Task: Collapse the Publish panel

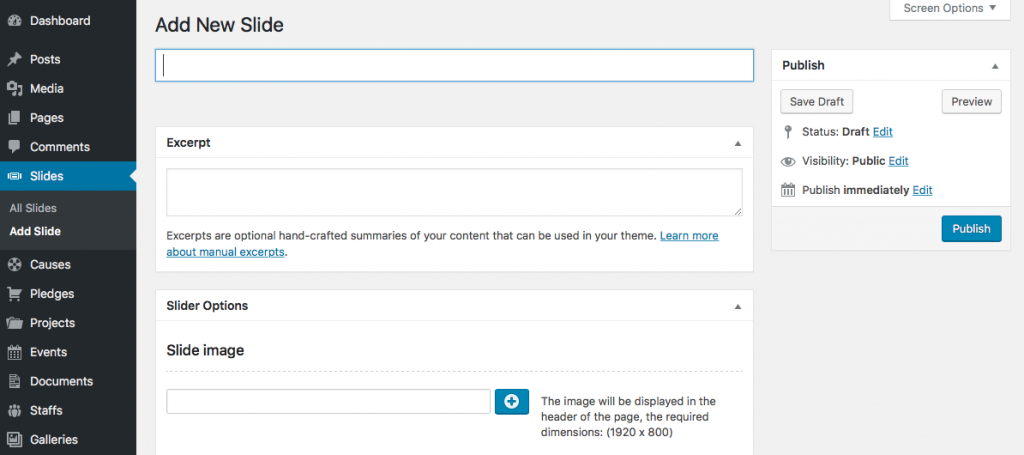Action: 994,66
